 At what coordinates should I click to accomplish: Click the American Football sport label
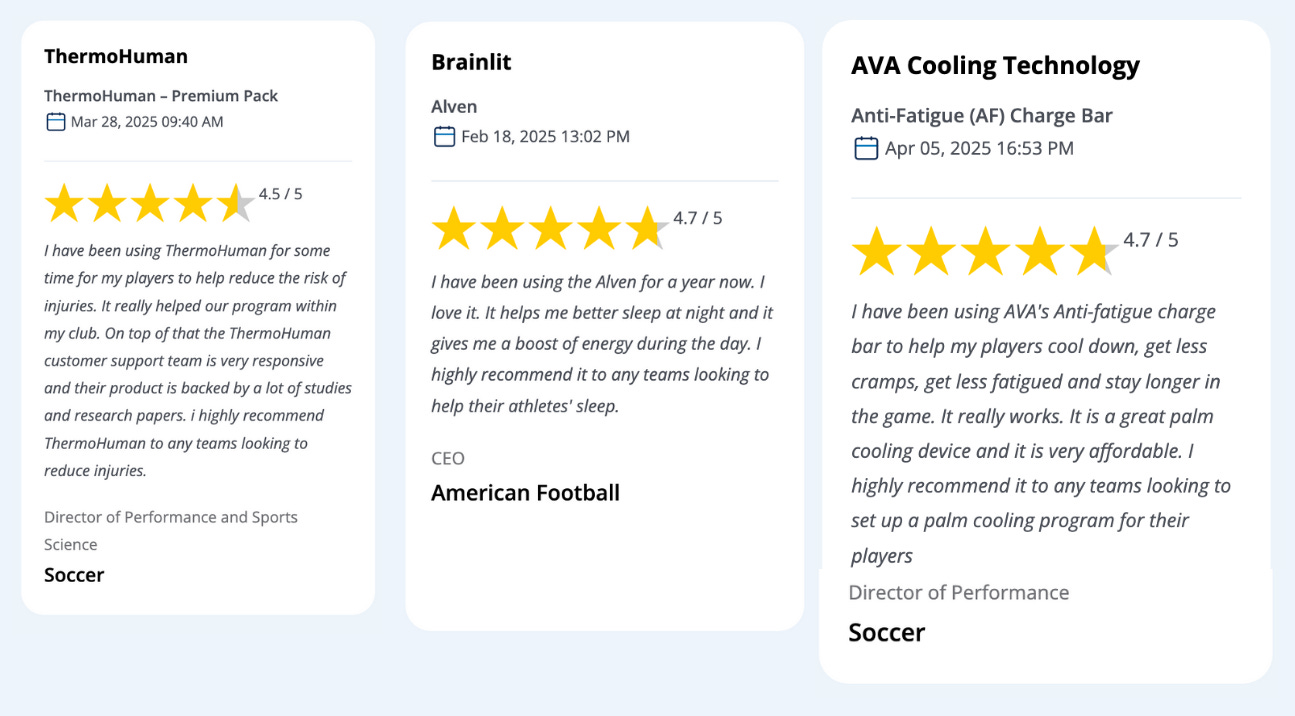(x=525, y=493)
